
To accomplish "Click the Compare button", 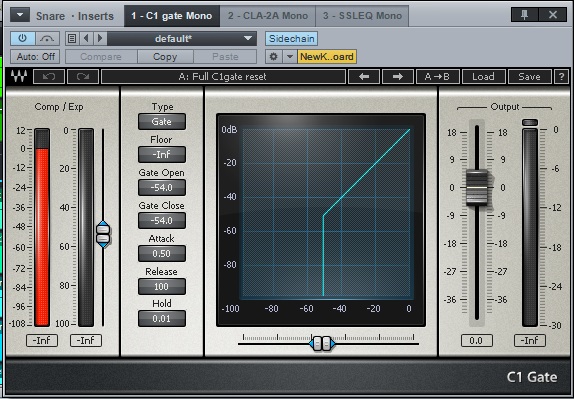I will (x=101, y=57).
